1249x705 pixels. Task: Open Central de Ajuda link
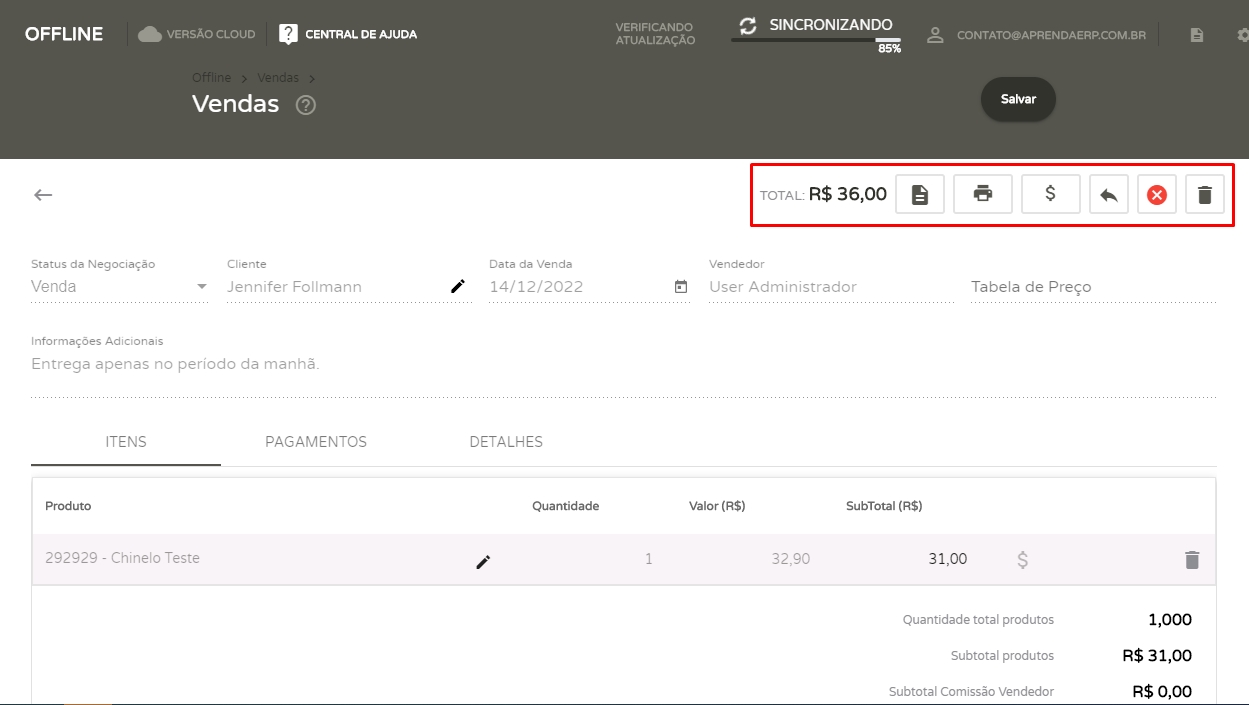pyautogui.click(x=349, y=34)
